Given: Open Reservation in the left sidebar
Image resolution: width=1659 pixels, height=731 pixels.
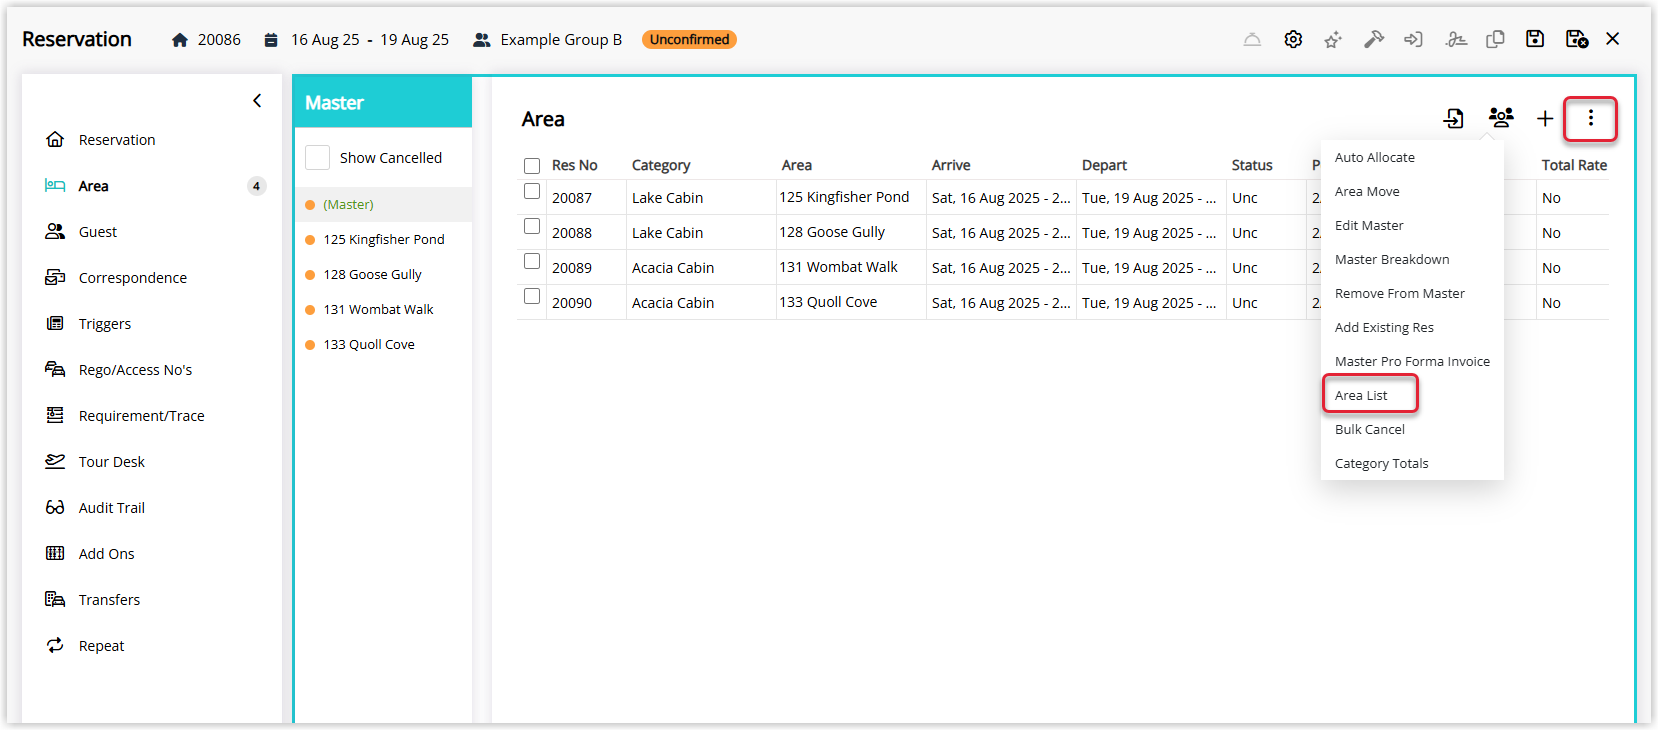Looking at the screenshot, I should tap(117, 140).
